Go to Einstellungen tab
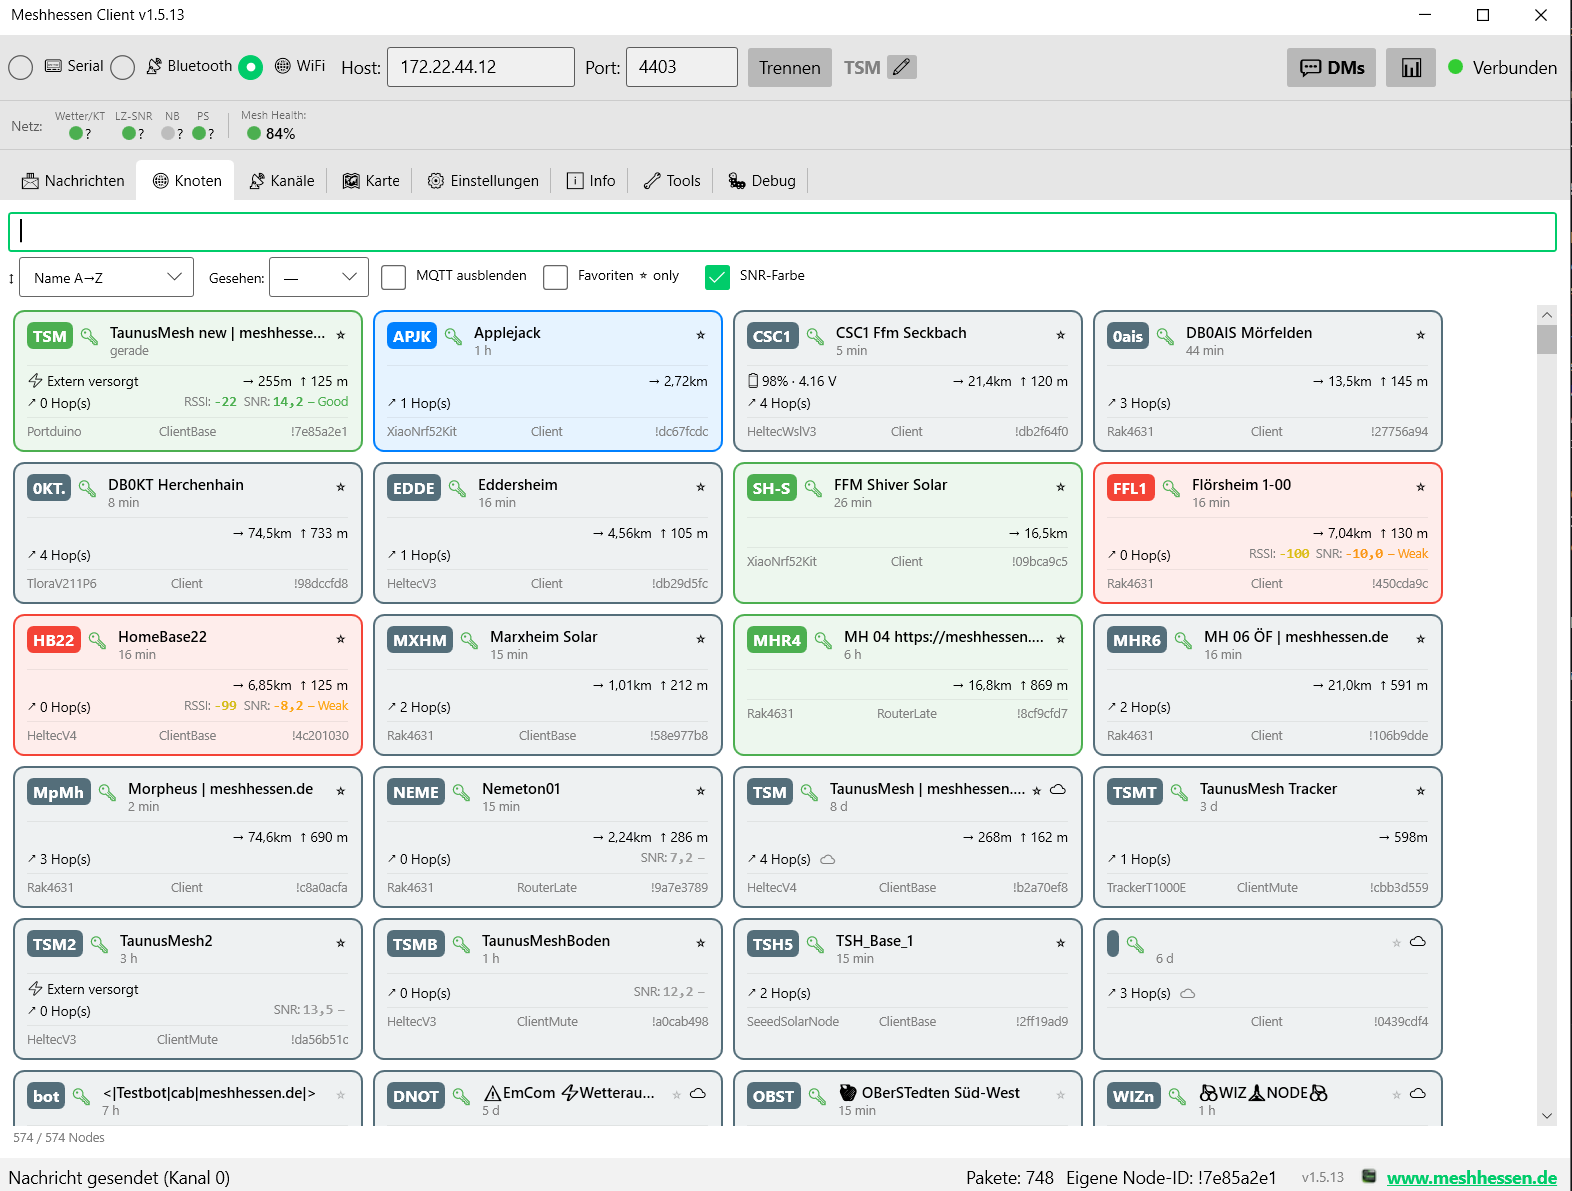 click(483, 181)
